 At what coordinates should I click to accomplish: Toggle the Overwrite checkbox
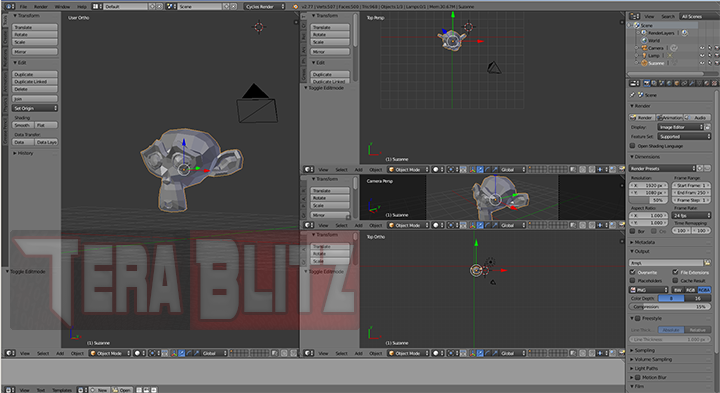(x=632, y=272)
